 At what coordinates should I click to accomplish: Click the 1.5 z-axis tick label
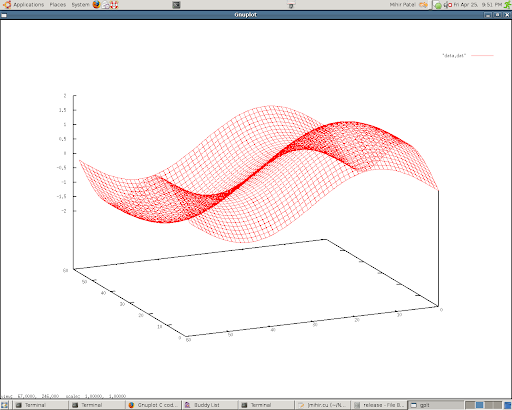coord(63,110)
